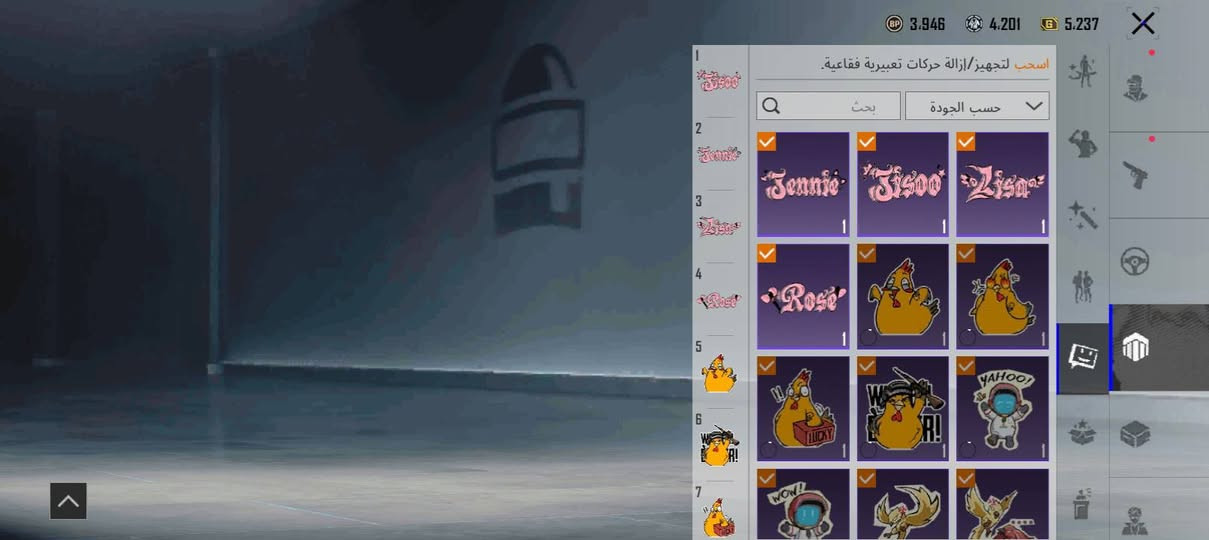Select the two-person emotes category icon

coord(1082,286)
